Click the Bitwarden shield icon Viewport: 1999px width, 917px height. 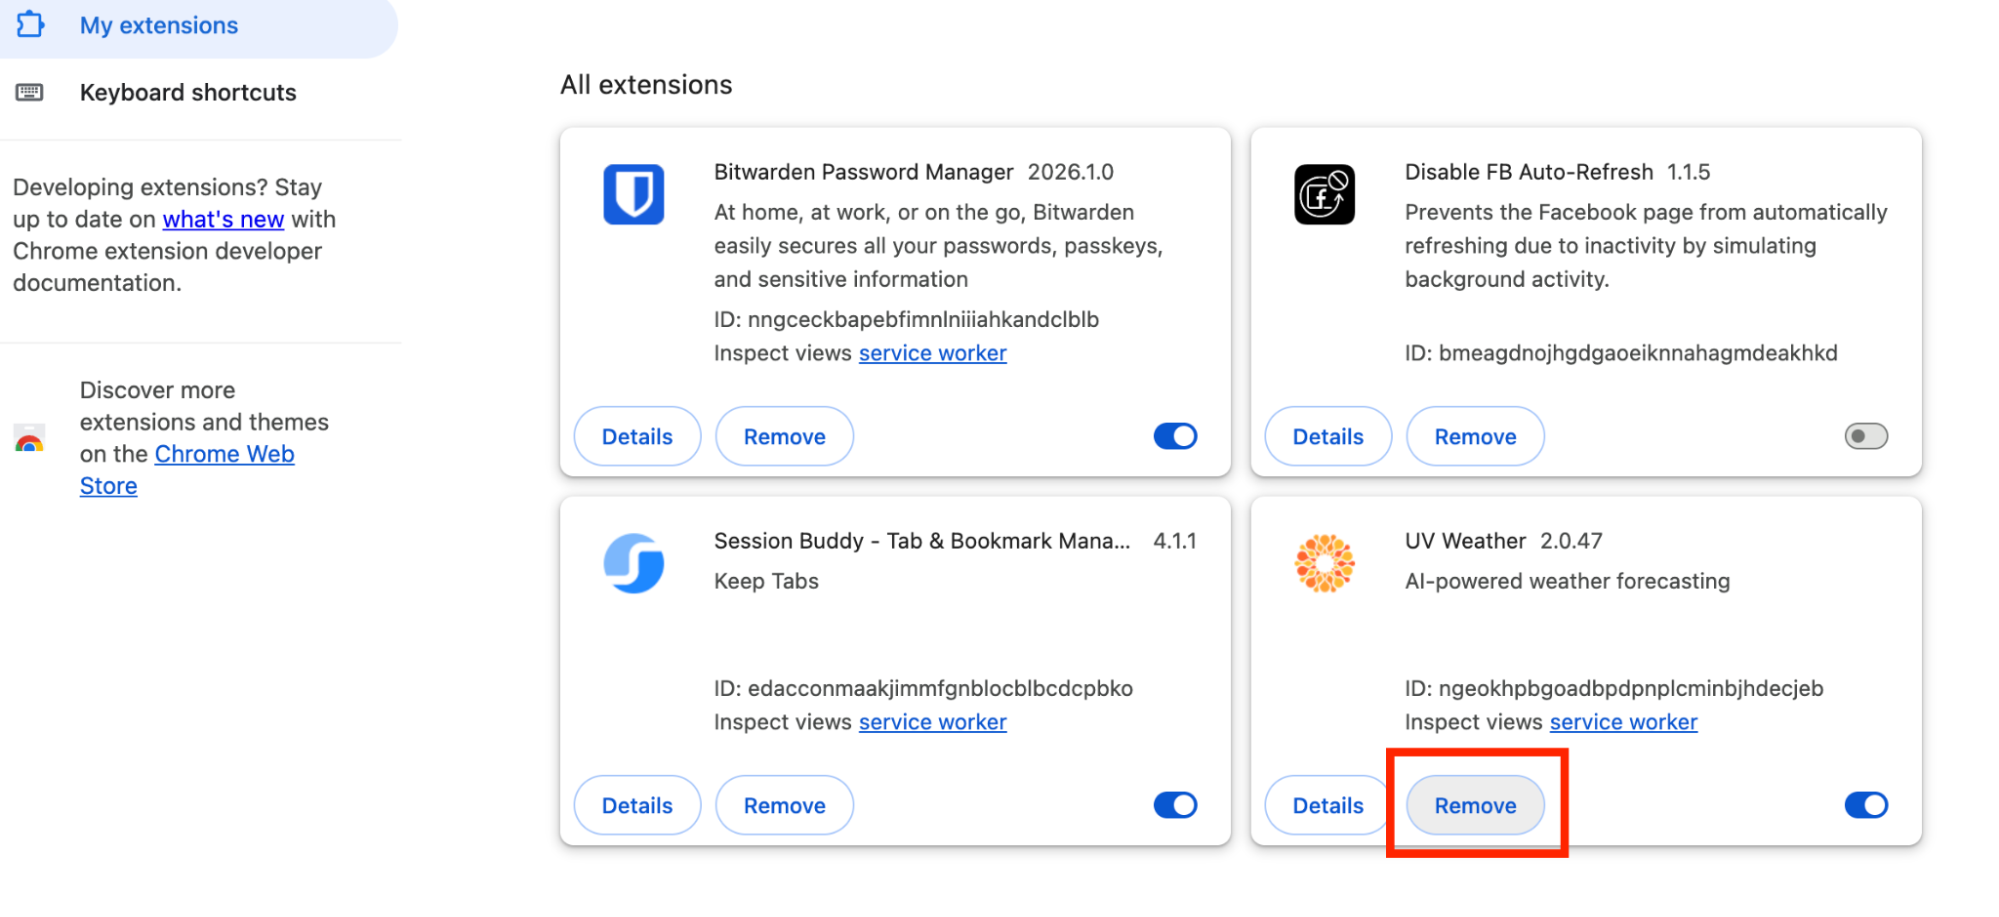pyautogui.click(x=635, y=194)
